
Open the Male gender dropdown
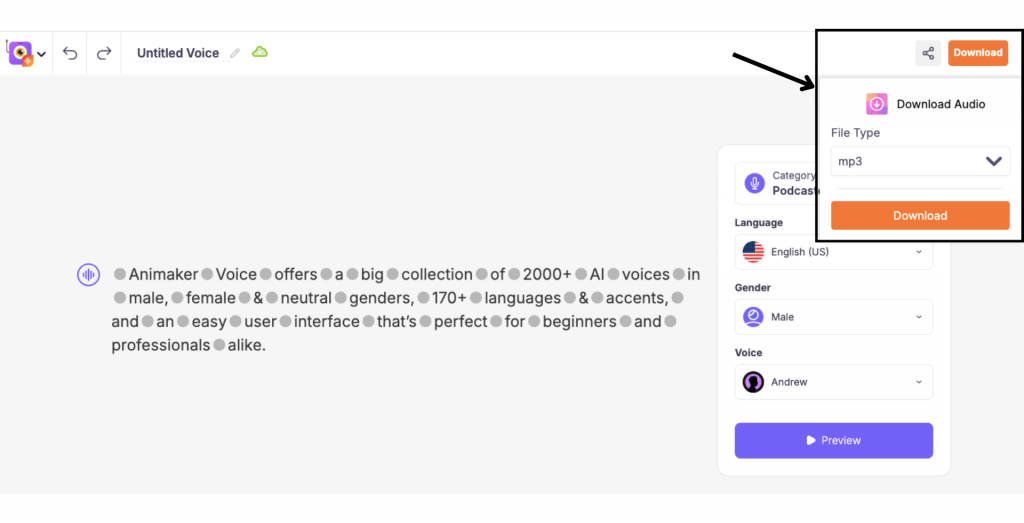click(833, 317)
